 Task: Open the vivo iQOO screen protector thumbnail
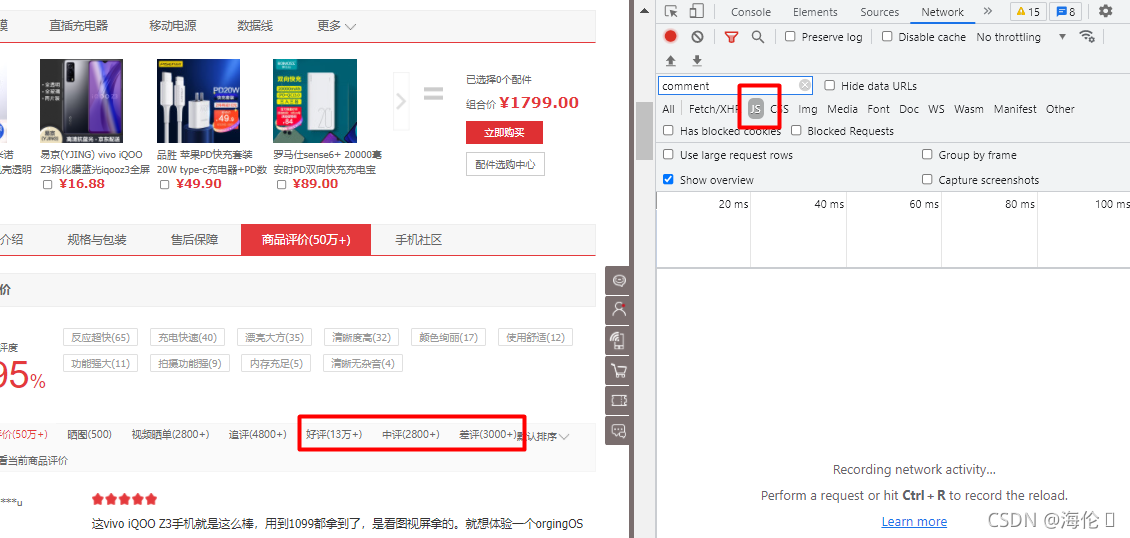[x=81, y=101]
